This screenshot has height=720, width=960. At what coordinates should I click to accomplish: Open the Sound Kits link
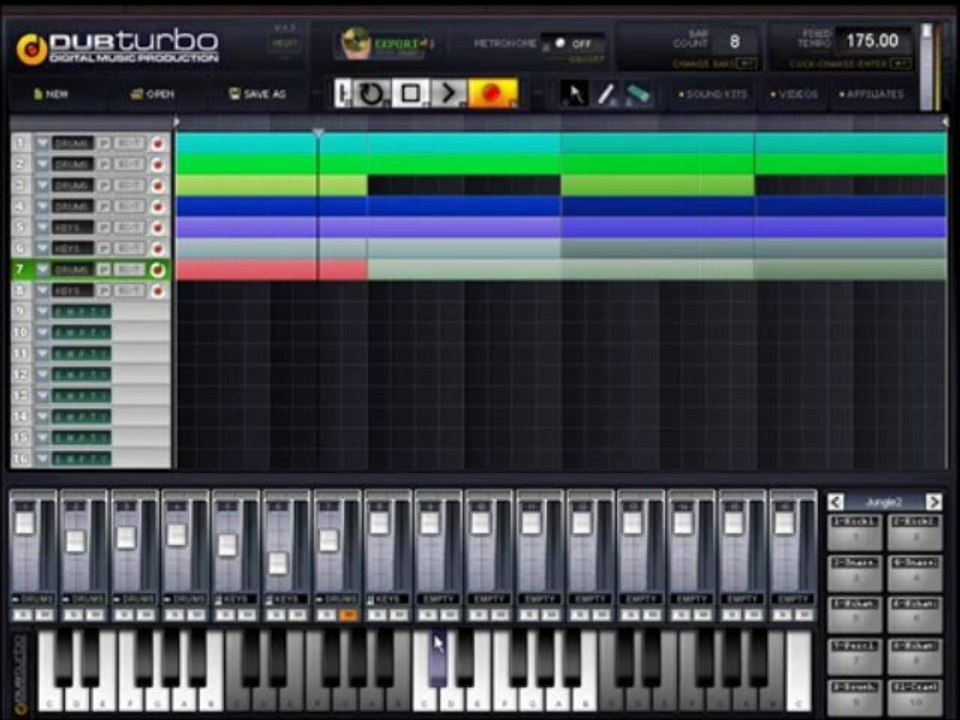(x=713, y=94)
